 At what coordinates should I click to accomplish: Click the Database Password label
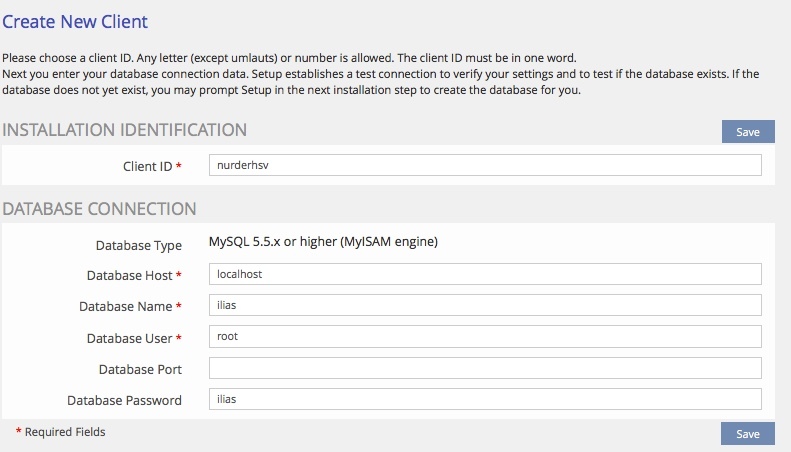pyautogui.click(x=124, y=400)
